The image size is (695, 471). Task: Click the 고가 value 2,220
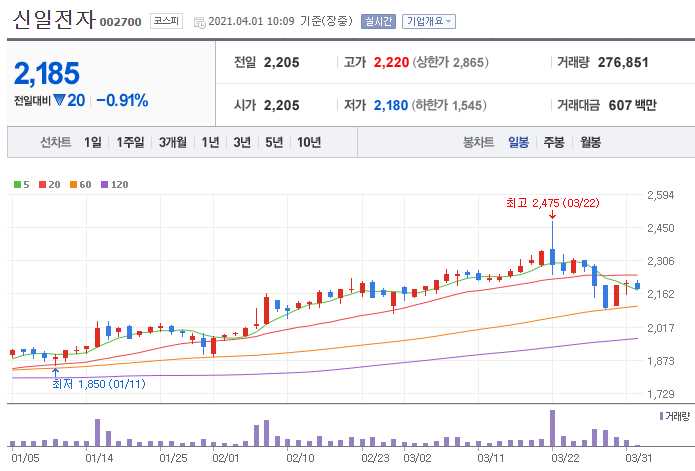(391, 62)
